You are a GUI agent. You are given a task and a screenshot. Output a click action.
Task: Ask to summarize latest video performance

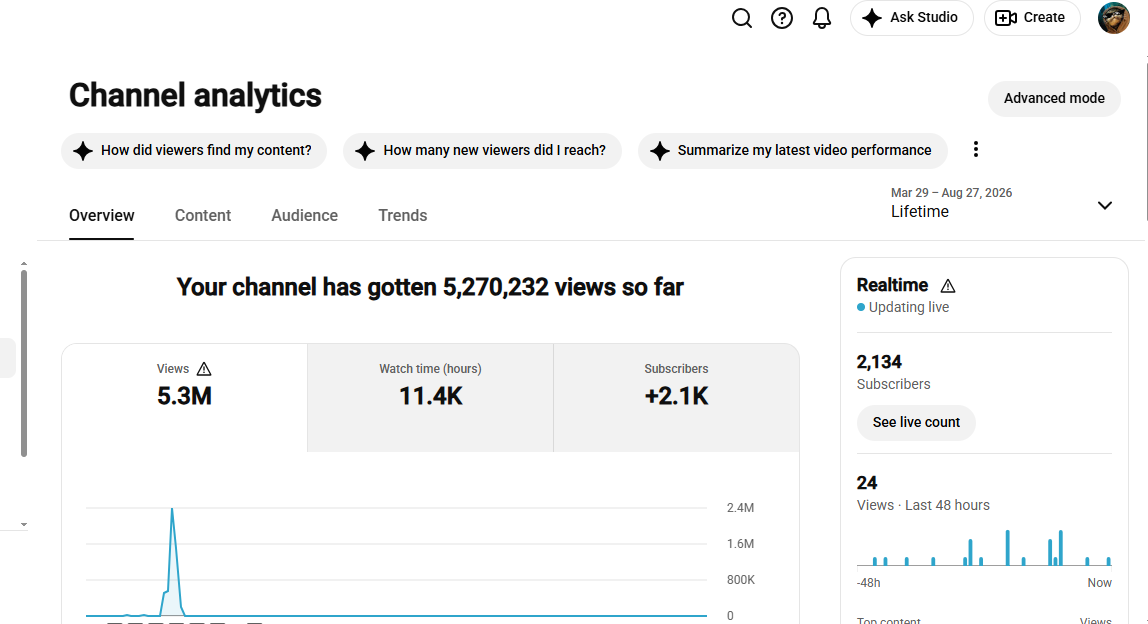[793, 150]
